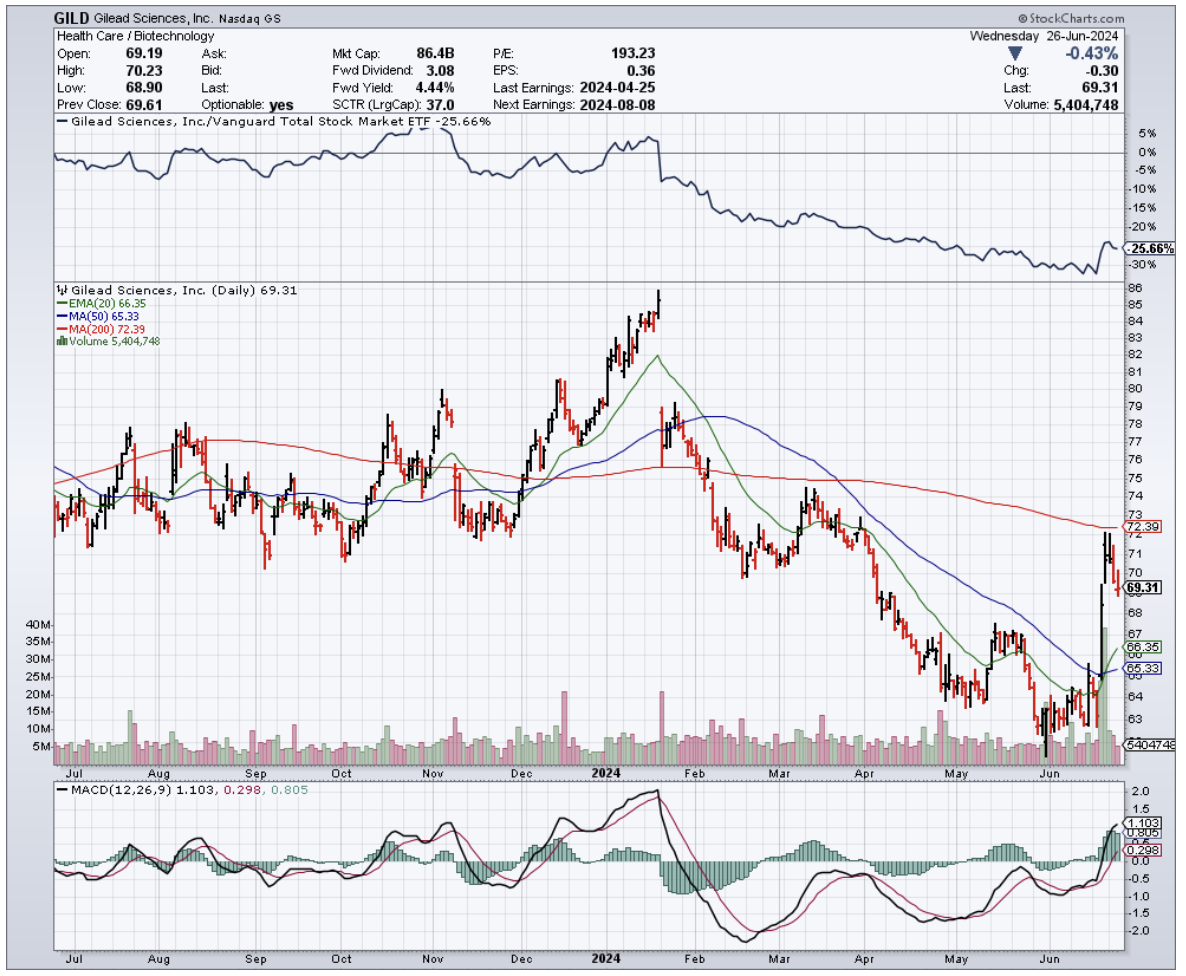Click the candlestick icon beside Gilead Sciences (Daily)
The width and height of the screenshot is (1186, 976).
tap(61, 290)
